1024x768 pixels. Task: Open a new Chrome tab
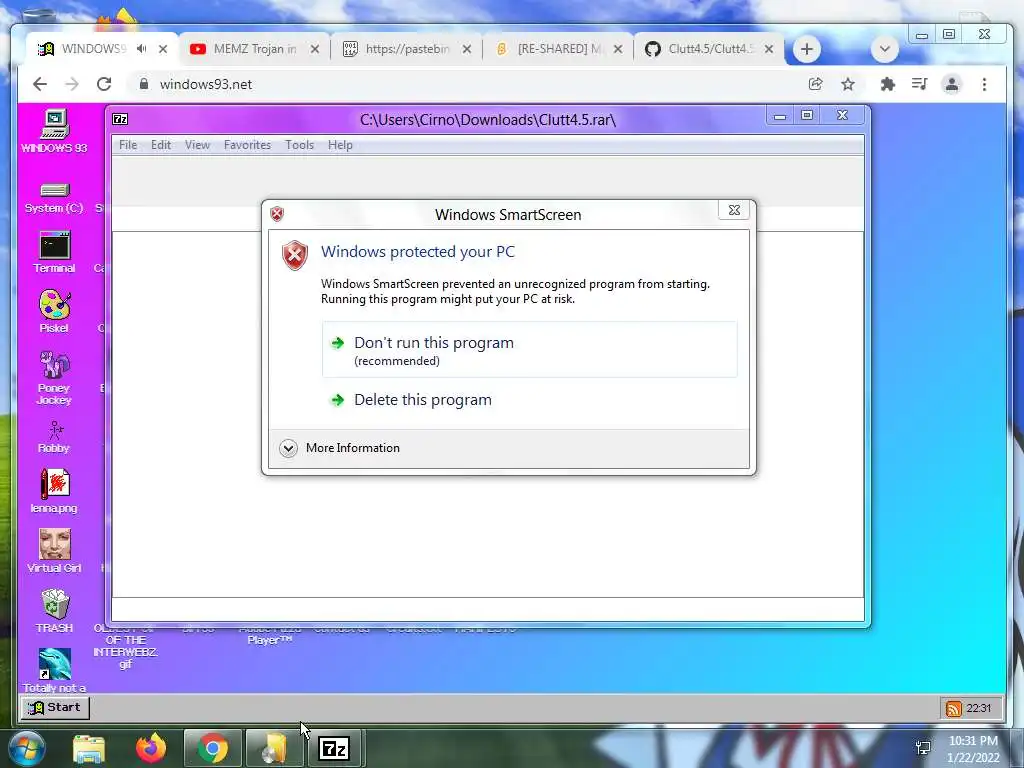point(807,49)
